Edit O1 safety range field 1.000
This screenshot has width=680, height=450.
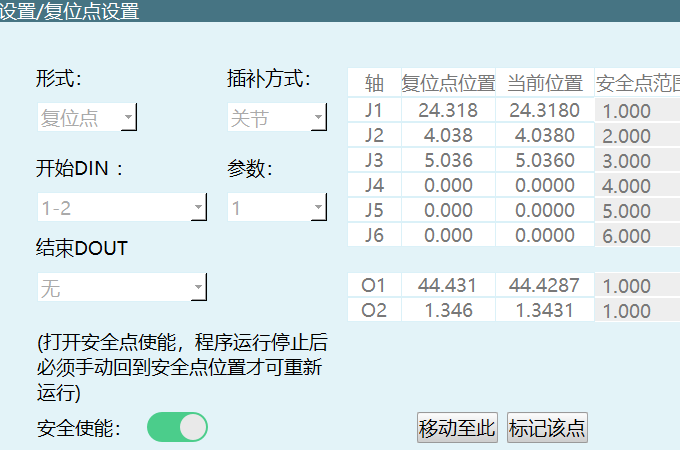[x=637, y=286]
